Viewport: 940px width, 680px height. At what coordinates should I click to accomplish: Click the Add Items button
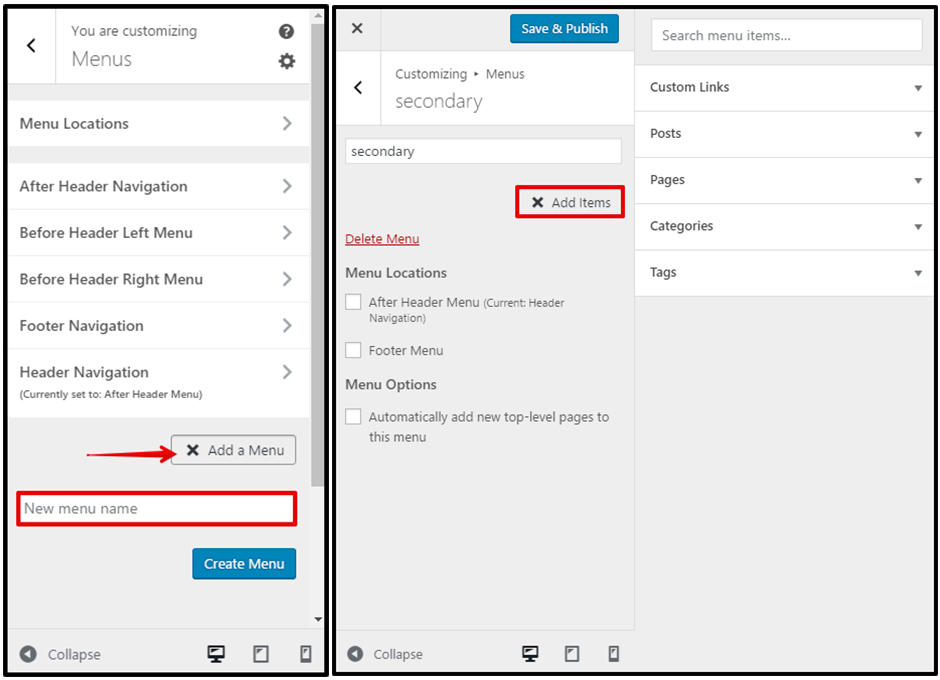click(x=570, y=202)
